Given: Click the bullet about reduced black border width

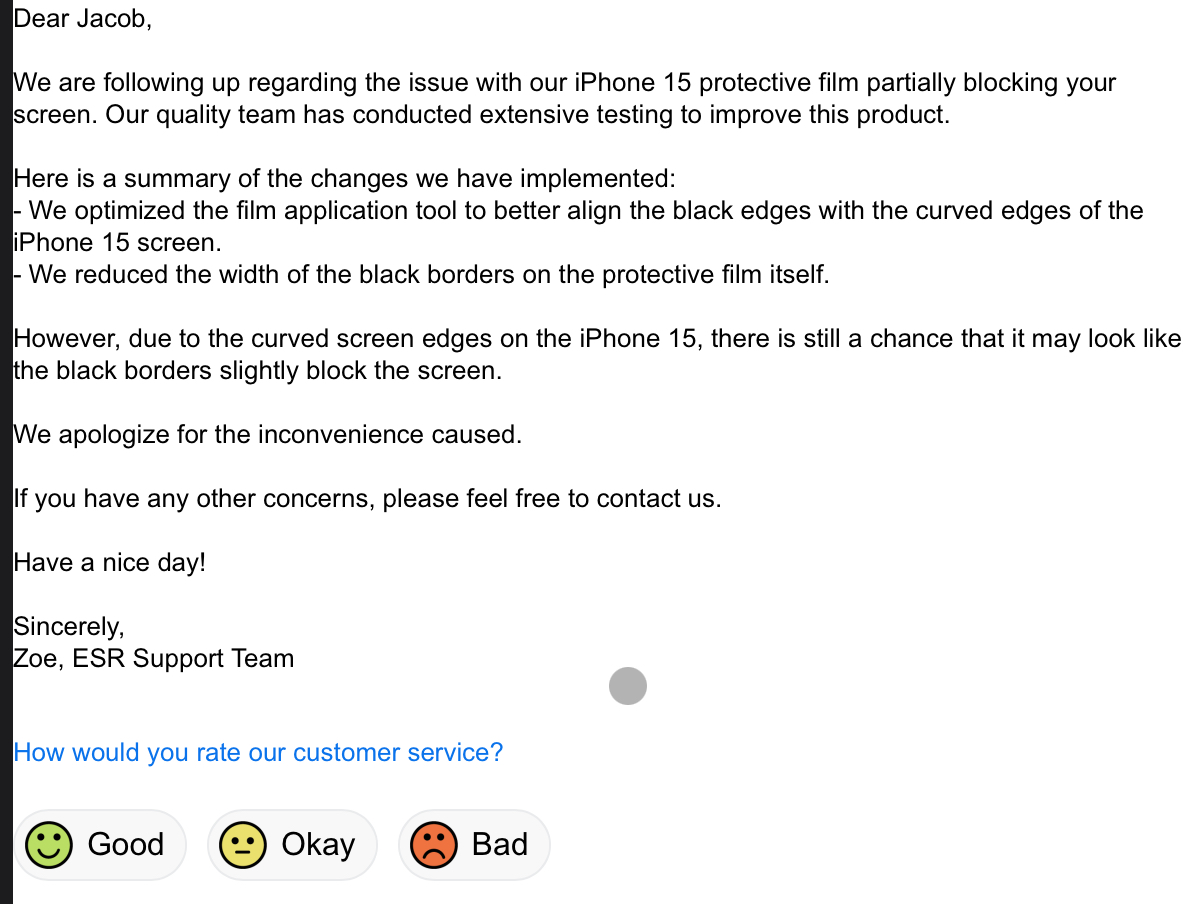Looking at the screenshot, I should coord(422,275).
